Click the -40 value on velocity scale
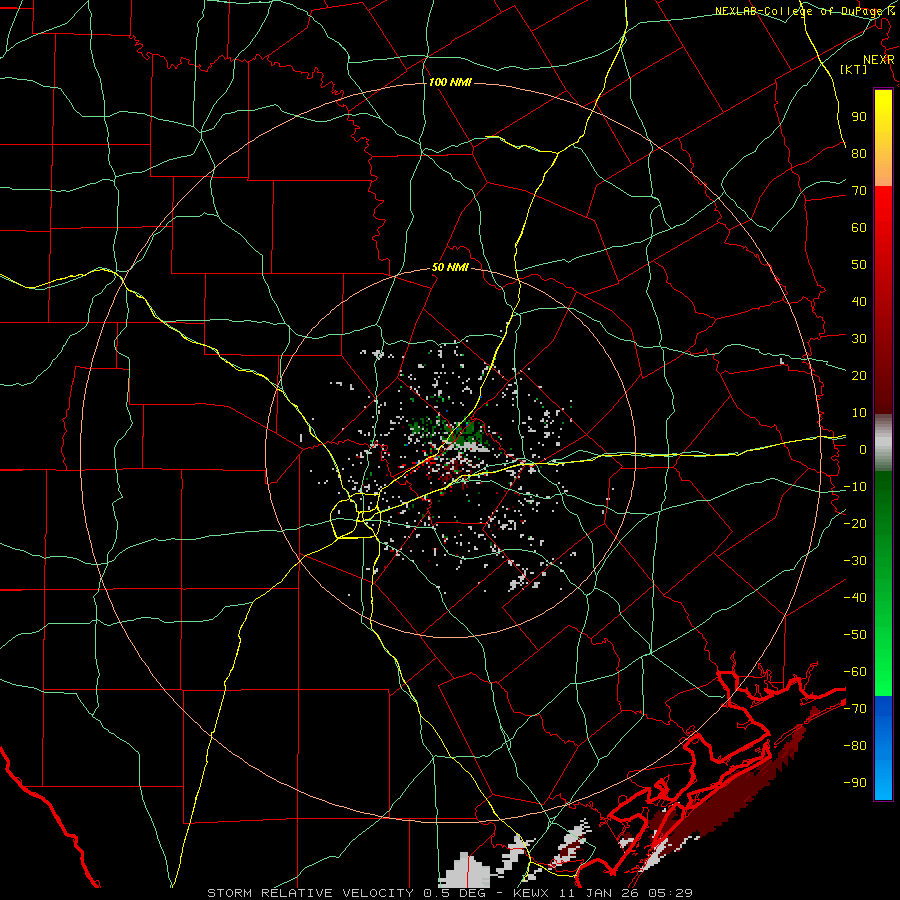 (855, 598)
